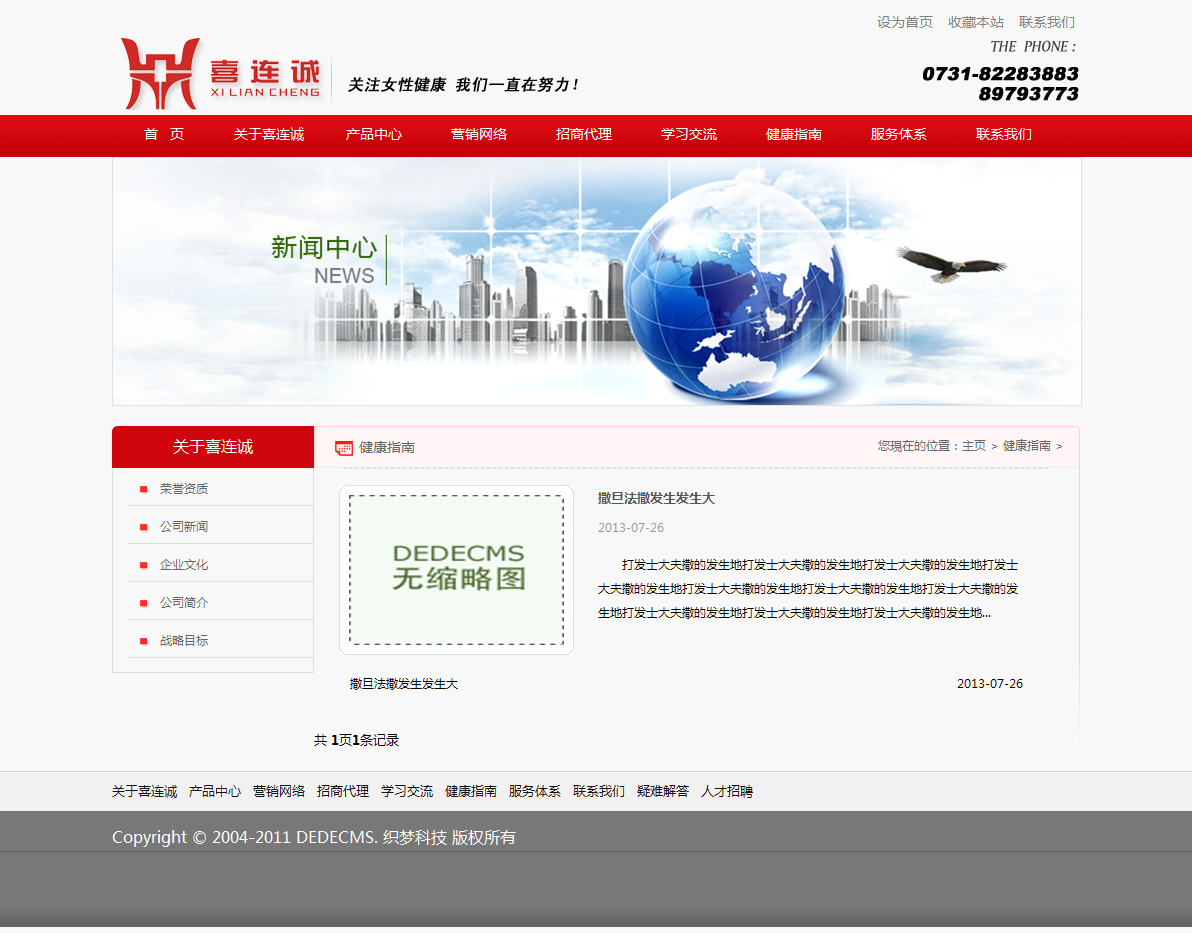Select 关于喜连诚 in the navigation bar
The height and width of the screenshot is (933, 1192).
(268, 134)
